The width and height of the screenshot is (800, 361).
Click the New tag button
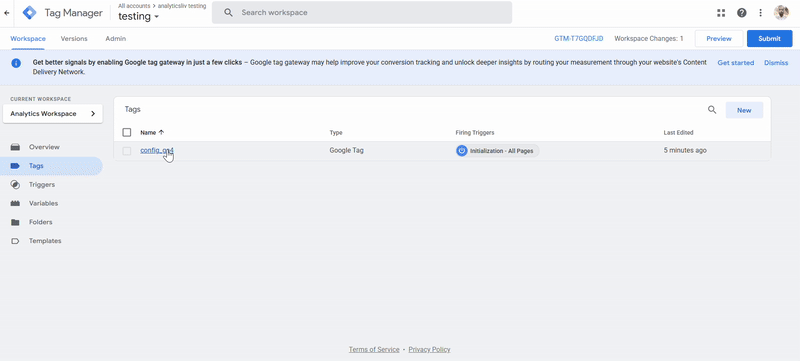coord(744,110)
